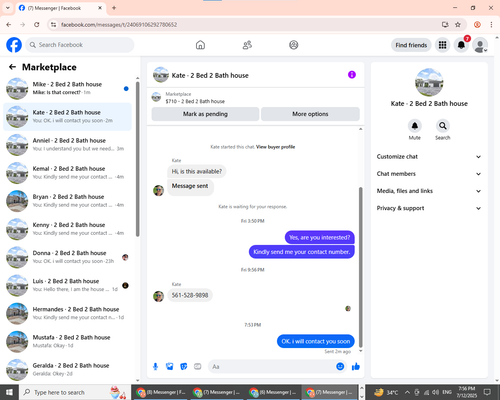
Task: Open Geralda's 2 Bed 2 Bath conversation
Action: click(x=67, y=370)
